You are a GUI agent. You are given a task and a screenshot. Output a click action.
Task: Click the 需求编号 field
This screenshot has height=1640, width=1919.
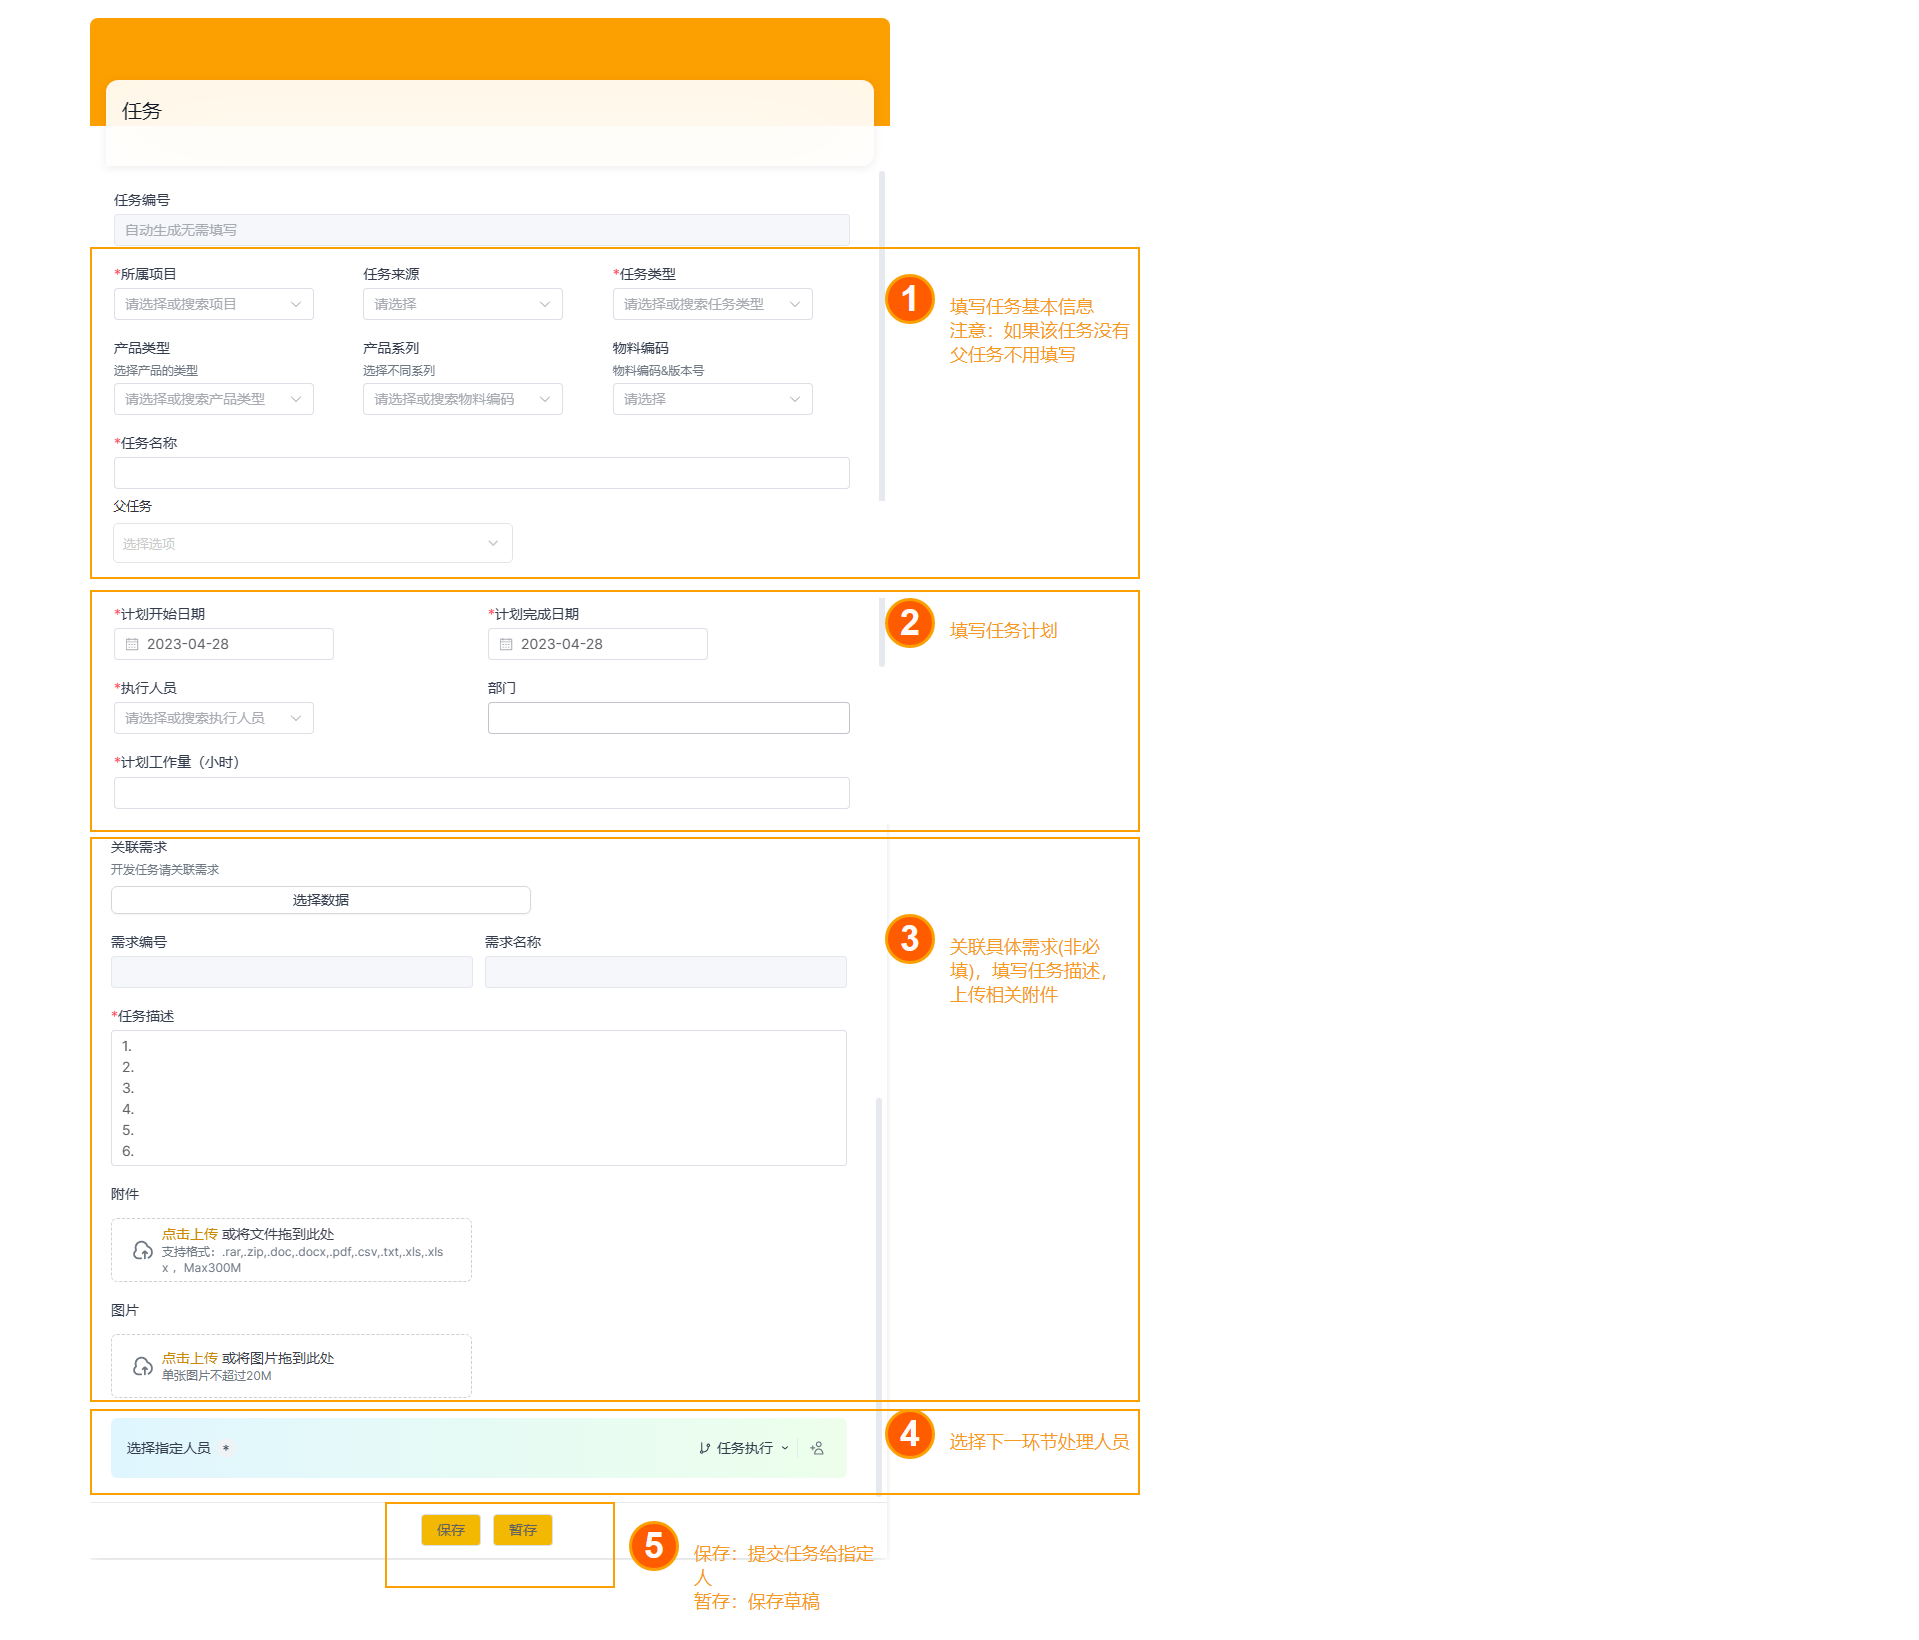[x=291, y=972]
